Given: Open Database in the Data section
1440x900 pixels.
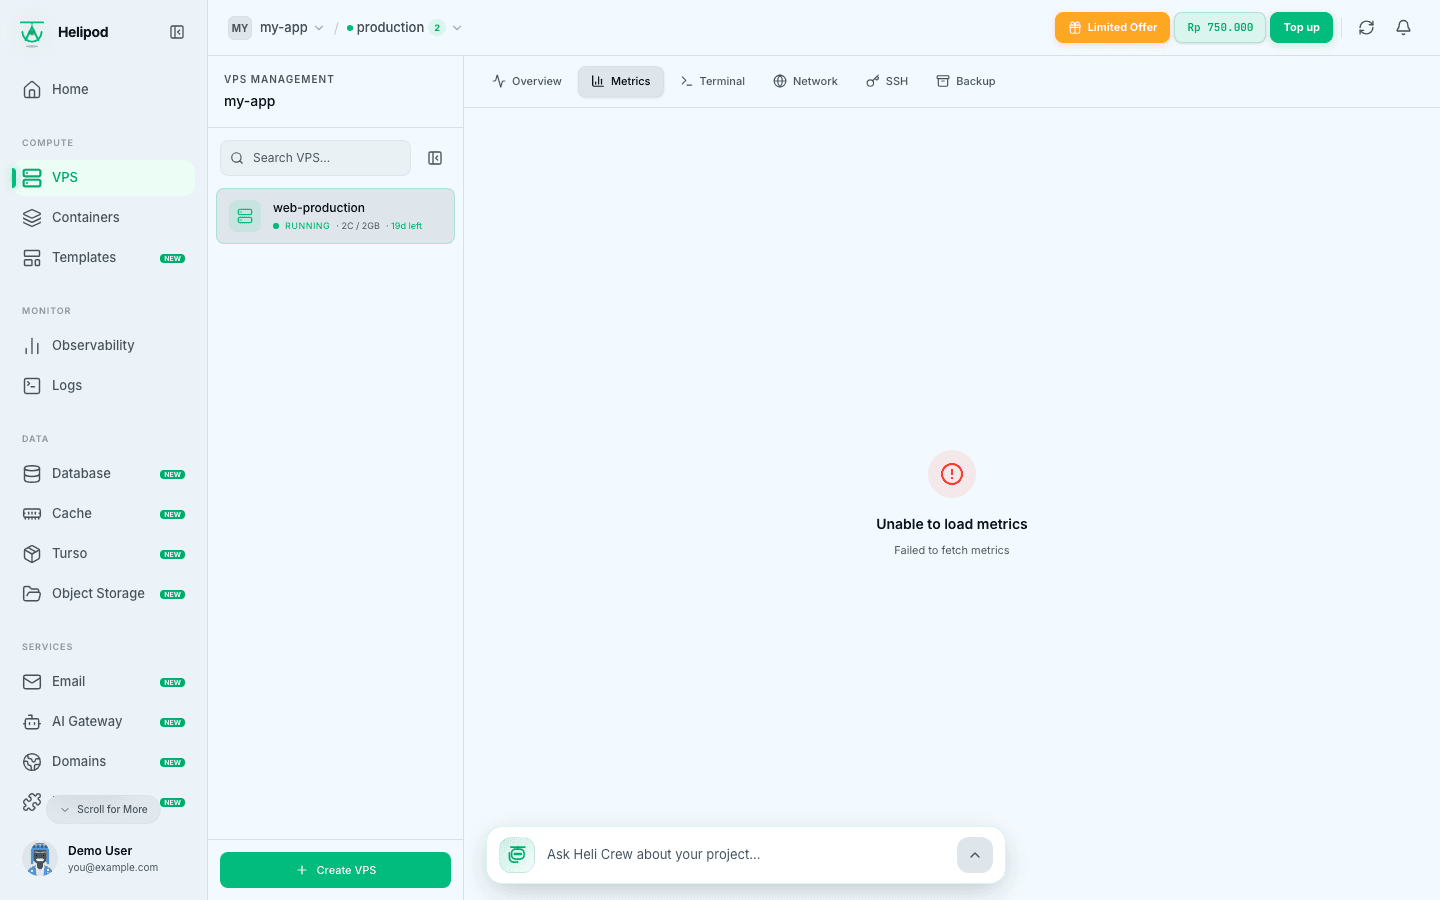Looking at the screenshot, I should point(103,473).
